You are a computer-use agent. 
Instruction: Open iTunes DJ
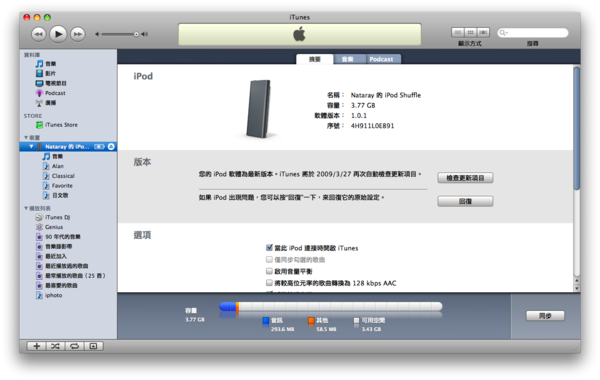(x=53, y=217)
